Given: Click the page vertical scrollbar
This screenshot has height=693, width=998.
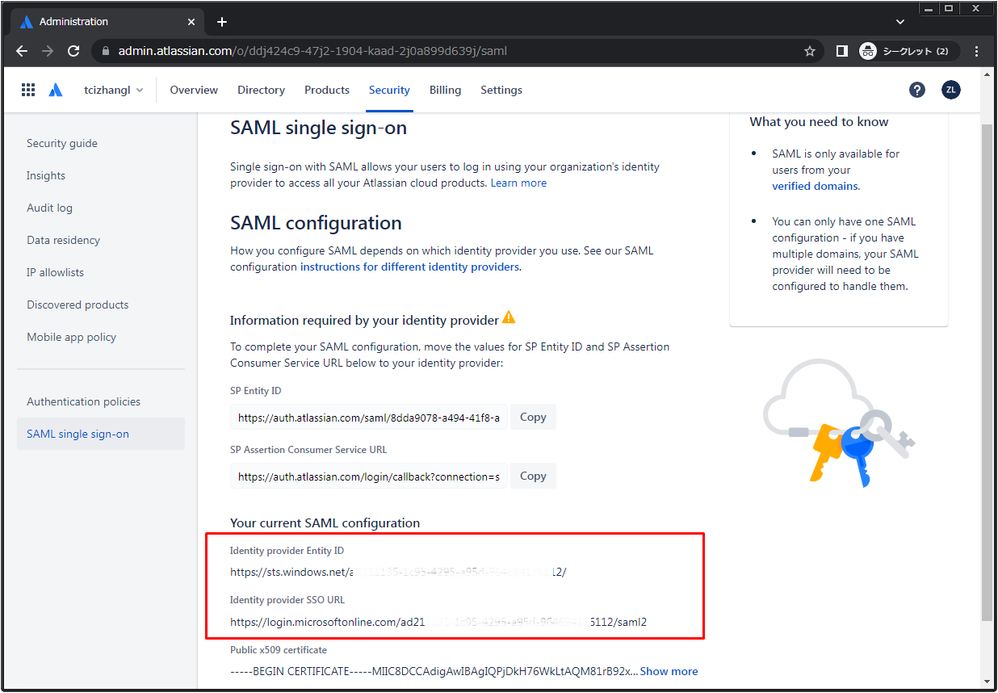Looking at the screenshot, I should (x=987, y=372).
